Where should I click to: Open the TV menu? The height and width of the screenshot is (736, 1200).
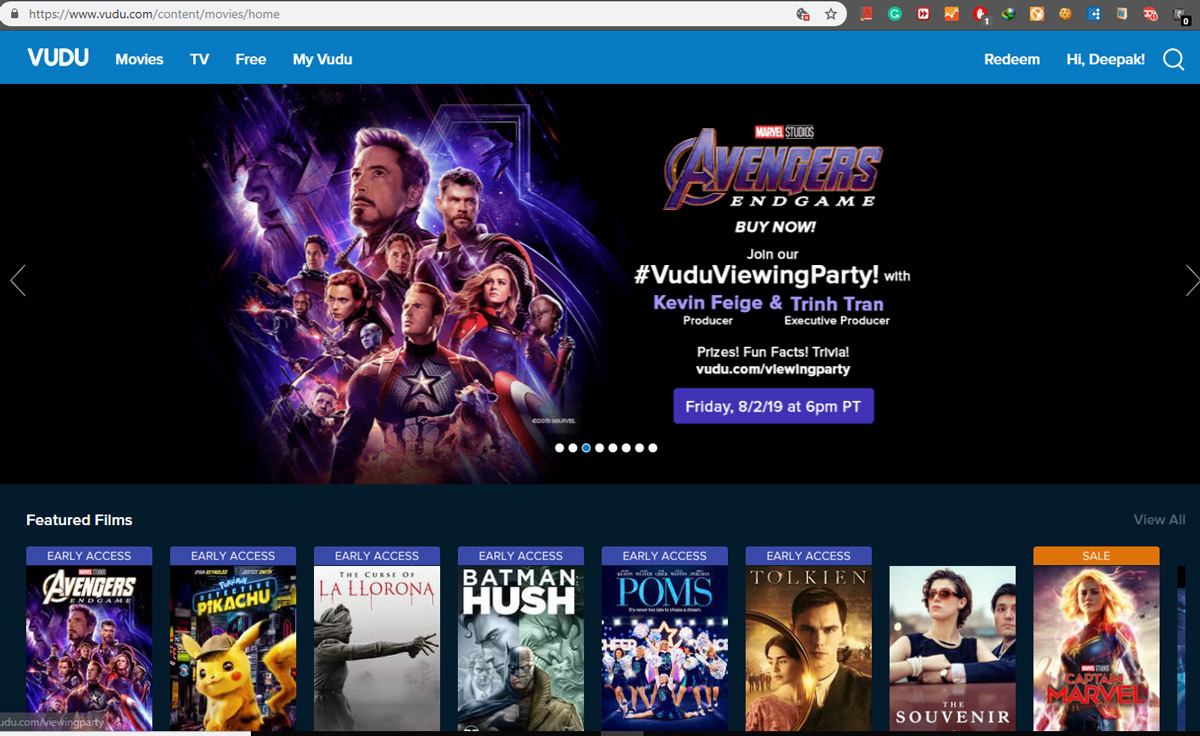[200, 59]
